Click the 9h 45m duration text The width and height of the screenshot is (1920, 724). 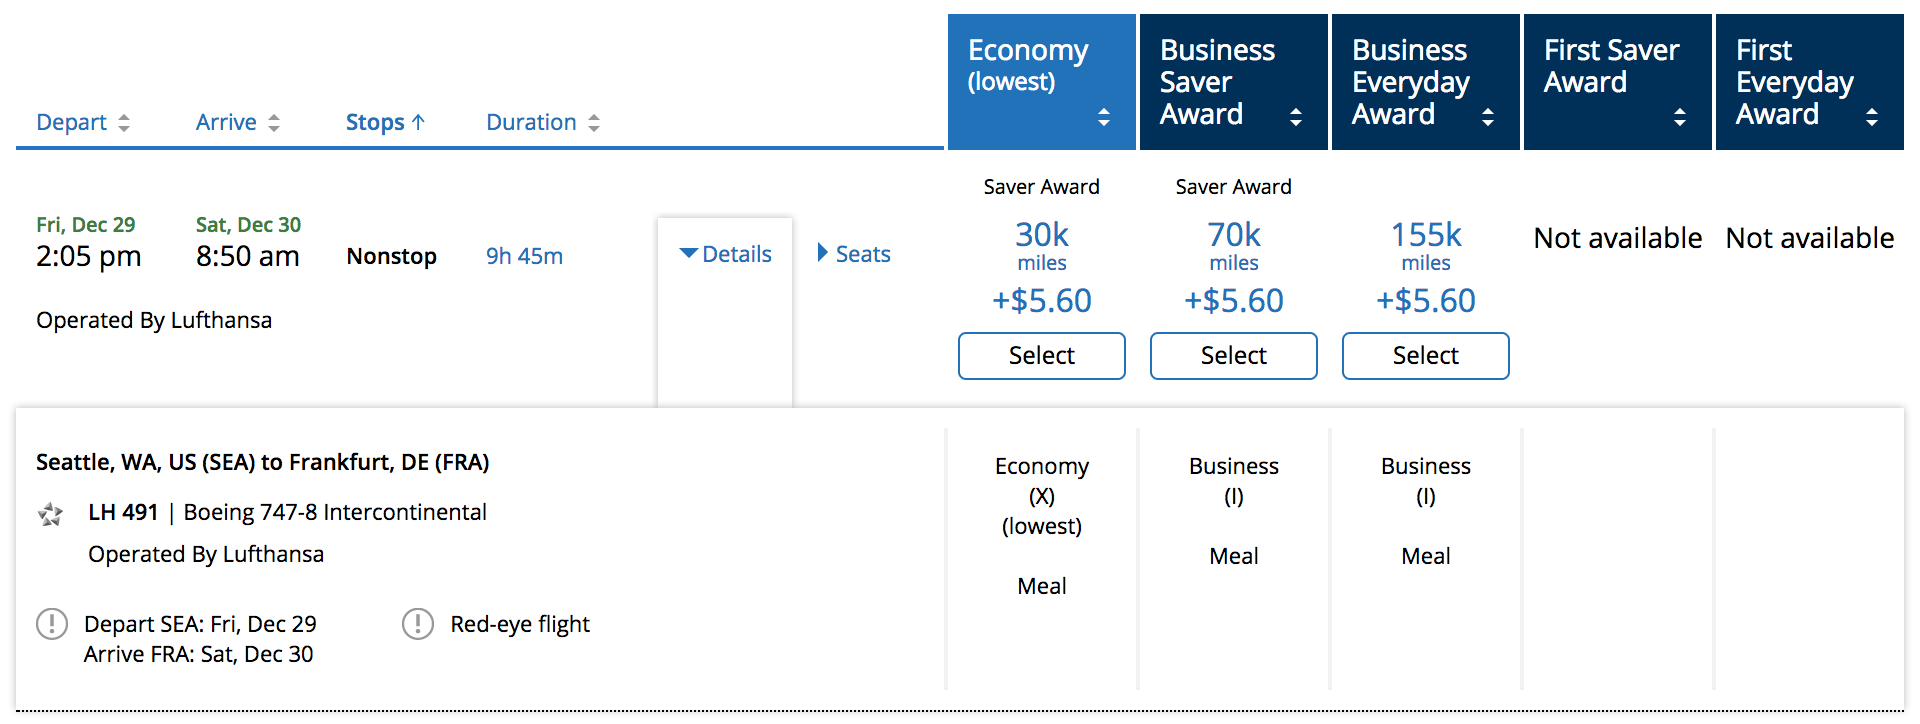coord(524,256)
